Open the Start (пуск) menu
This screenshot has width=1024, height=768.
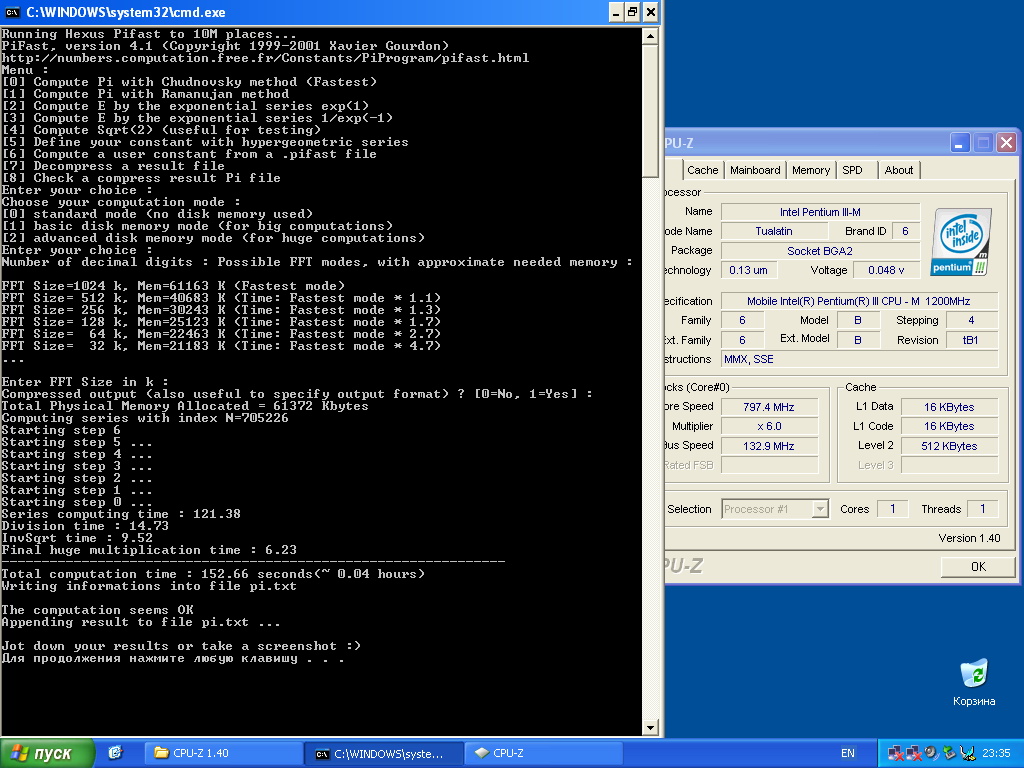pyautogui.click(x=47, y=753)
